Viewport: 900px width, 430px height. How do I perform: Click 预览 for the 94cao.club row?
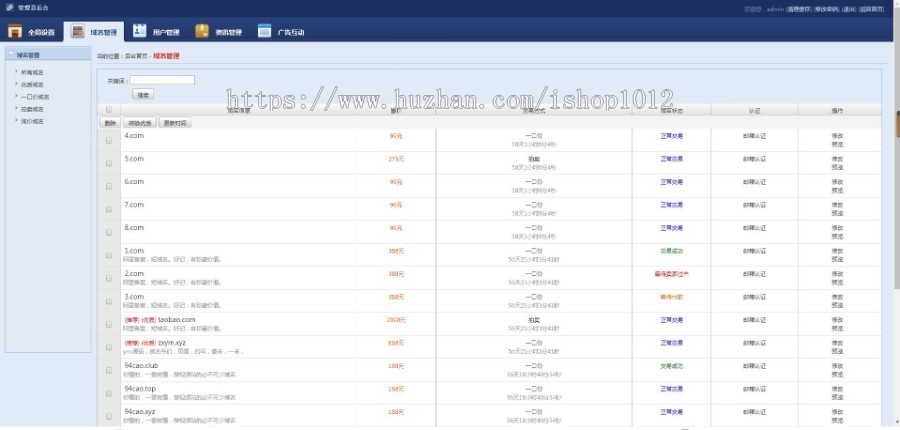tap(837, 374)
